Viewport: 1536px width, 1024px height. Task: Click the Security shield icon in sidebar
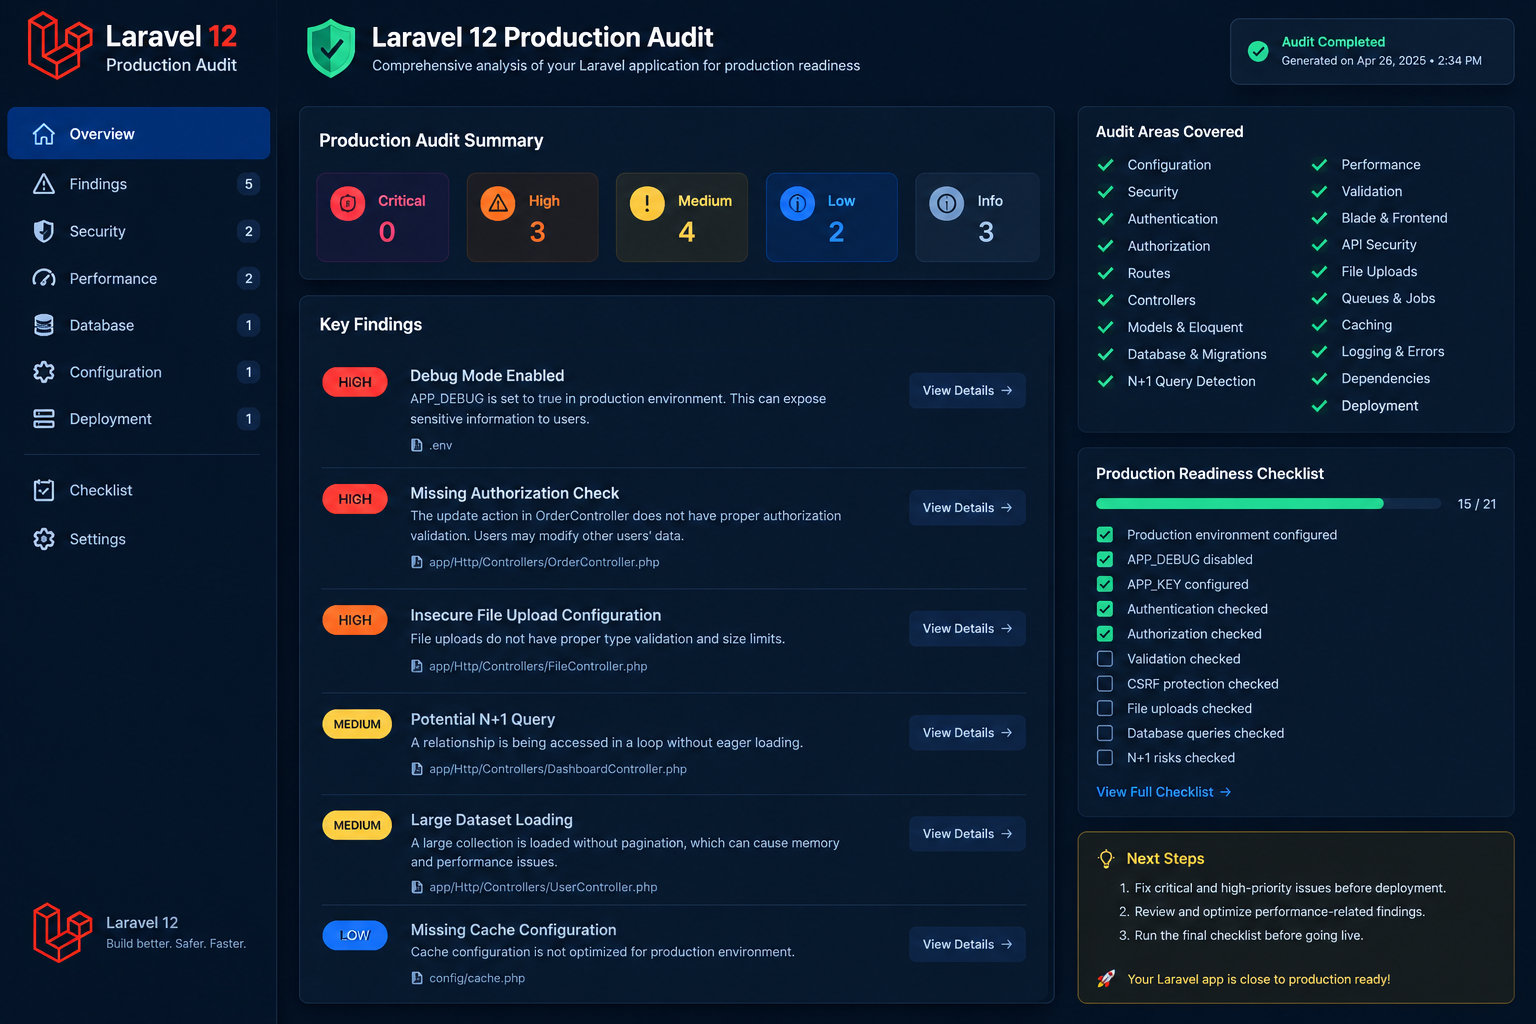(44, 231)
